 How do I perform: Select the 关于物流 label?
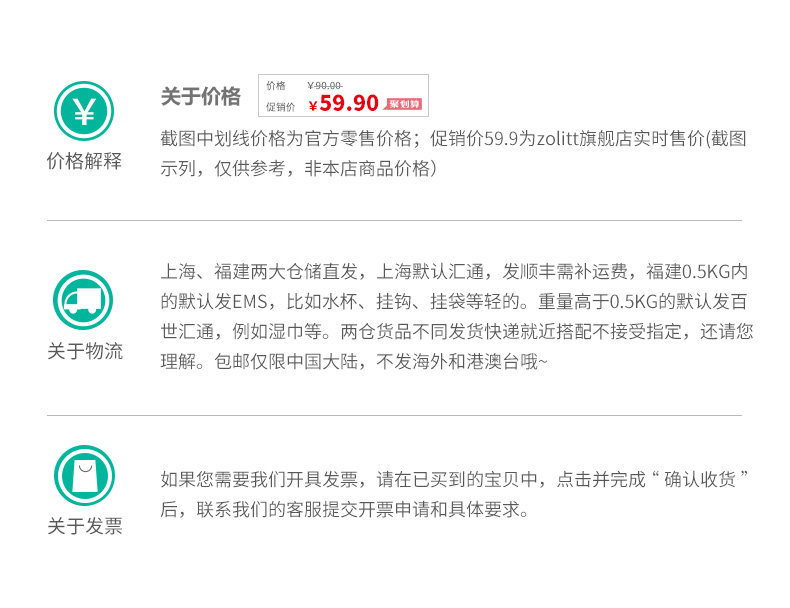point(84,351)
